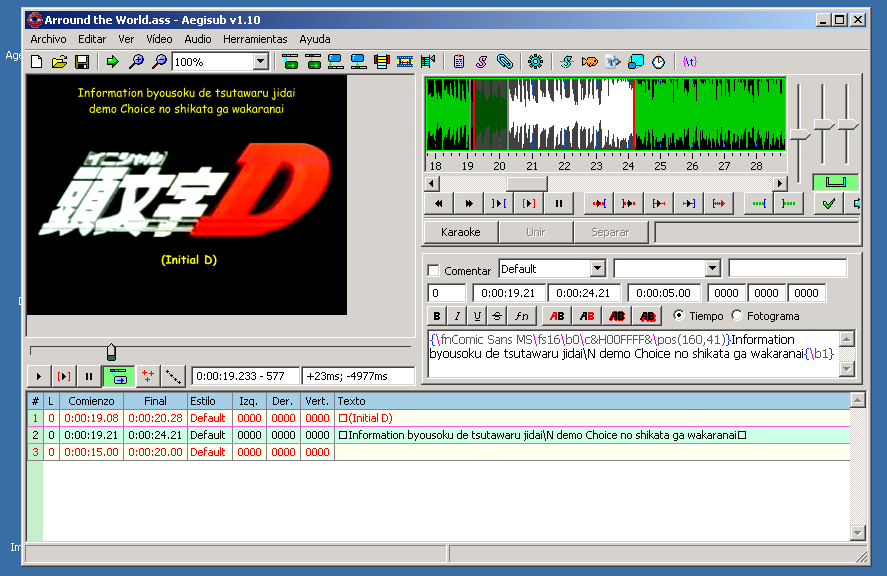Viewport: 887px width, 576px height.
Task: Click the duration field 0:00:05.00
Action: coord(664,293)
